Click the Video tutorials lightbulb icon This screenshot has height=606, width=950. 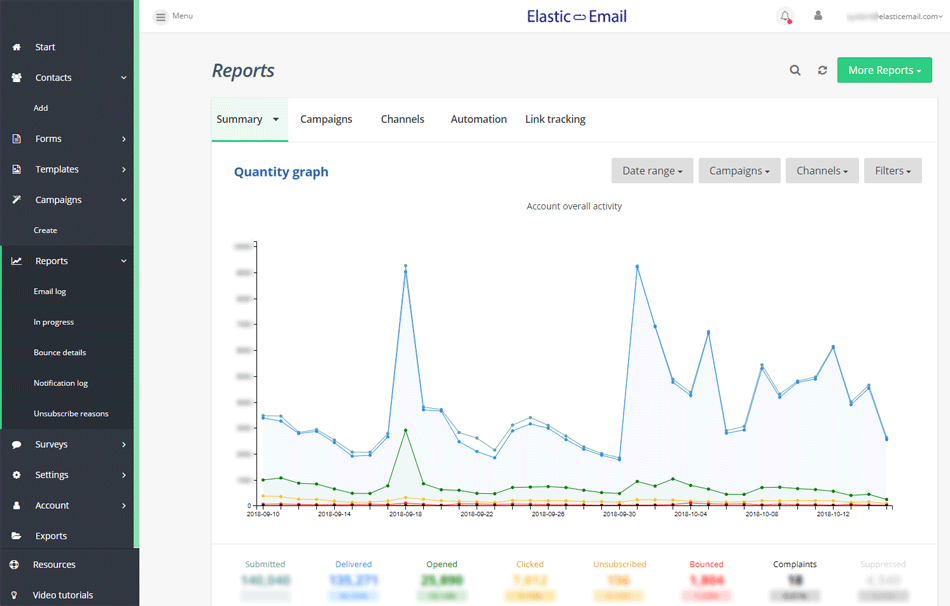pos(16,595)
